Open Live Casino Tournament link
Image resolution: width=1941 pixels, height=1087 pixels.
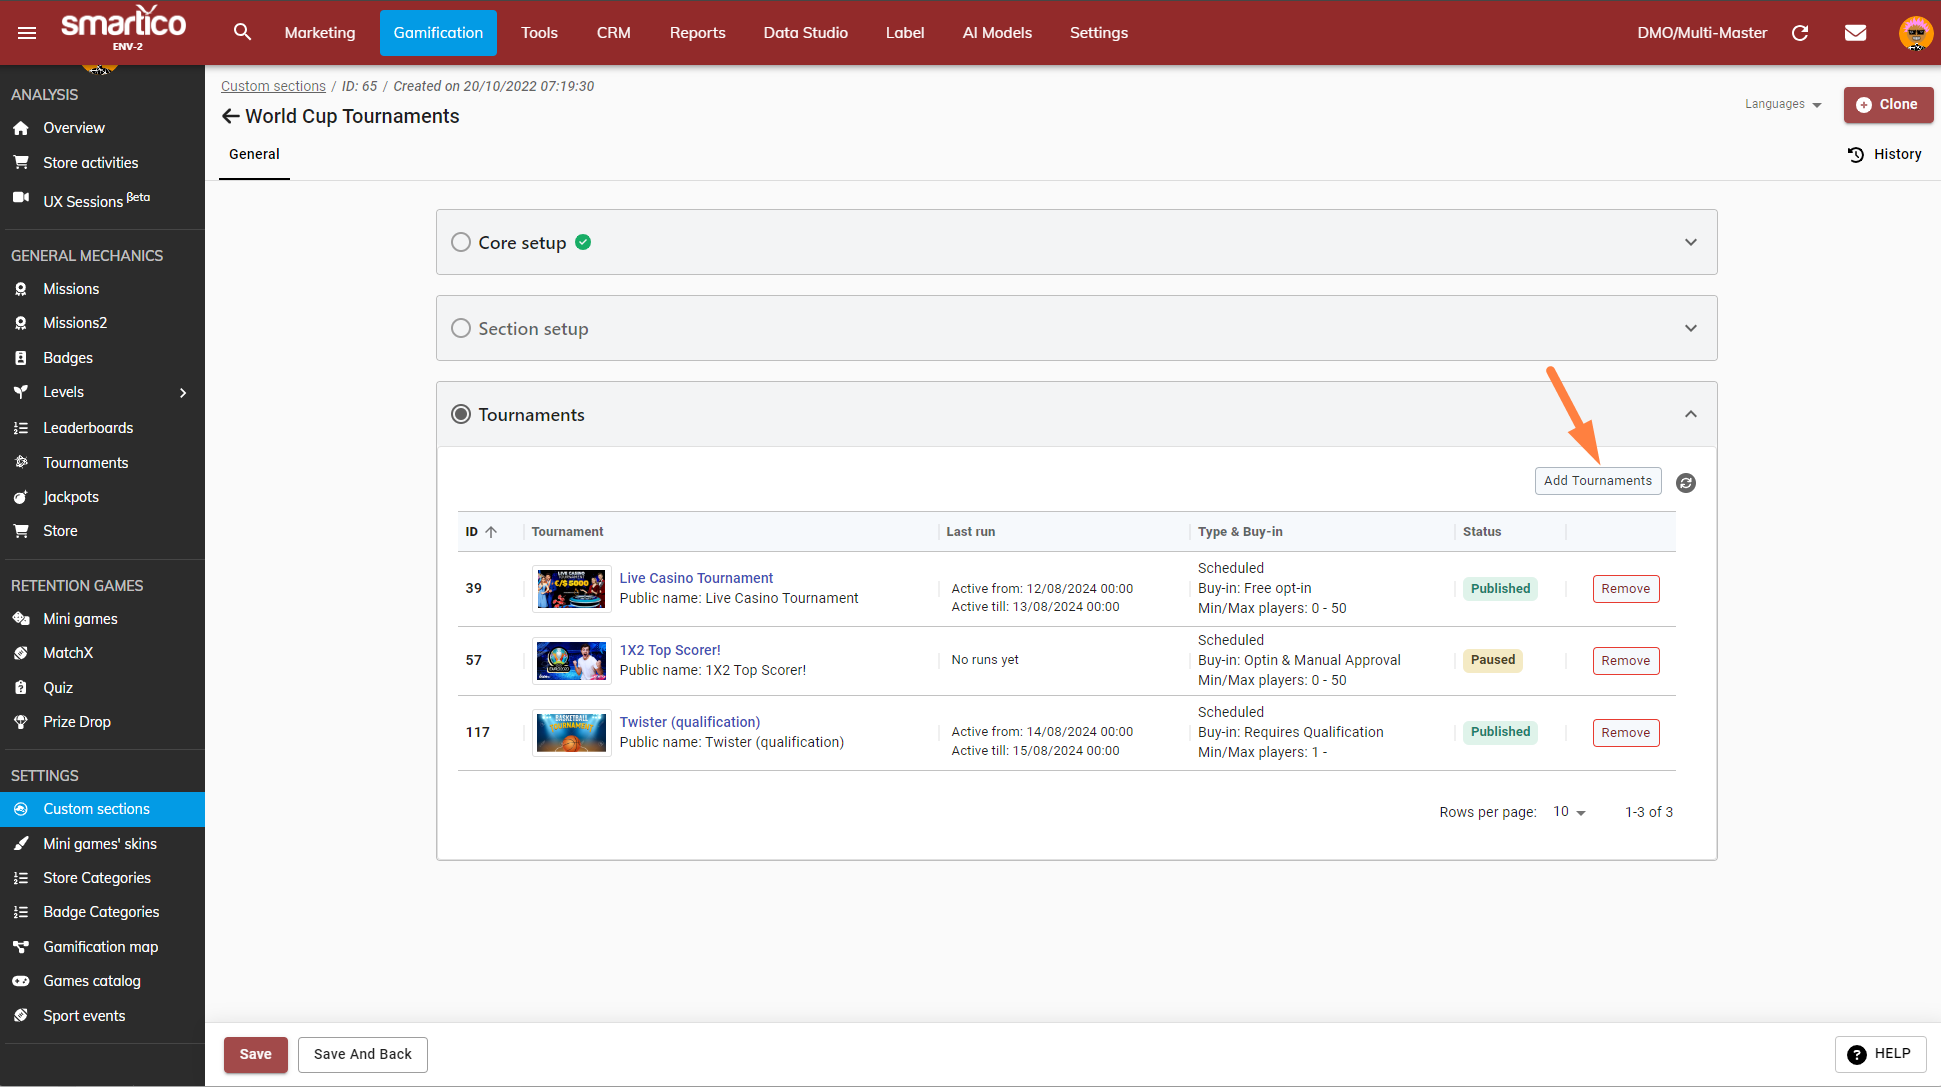point(696,578)
